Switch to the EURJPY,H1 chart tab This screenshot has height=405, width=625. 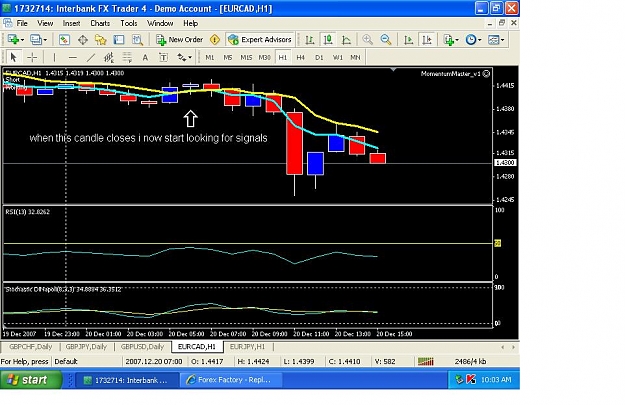coord(247,346)
